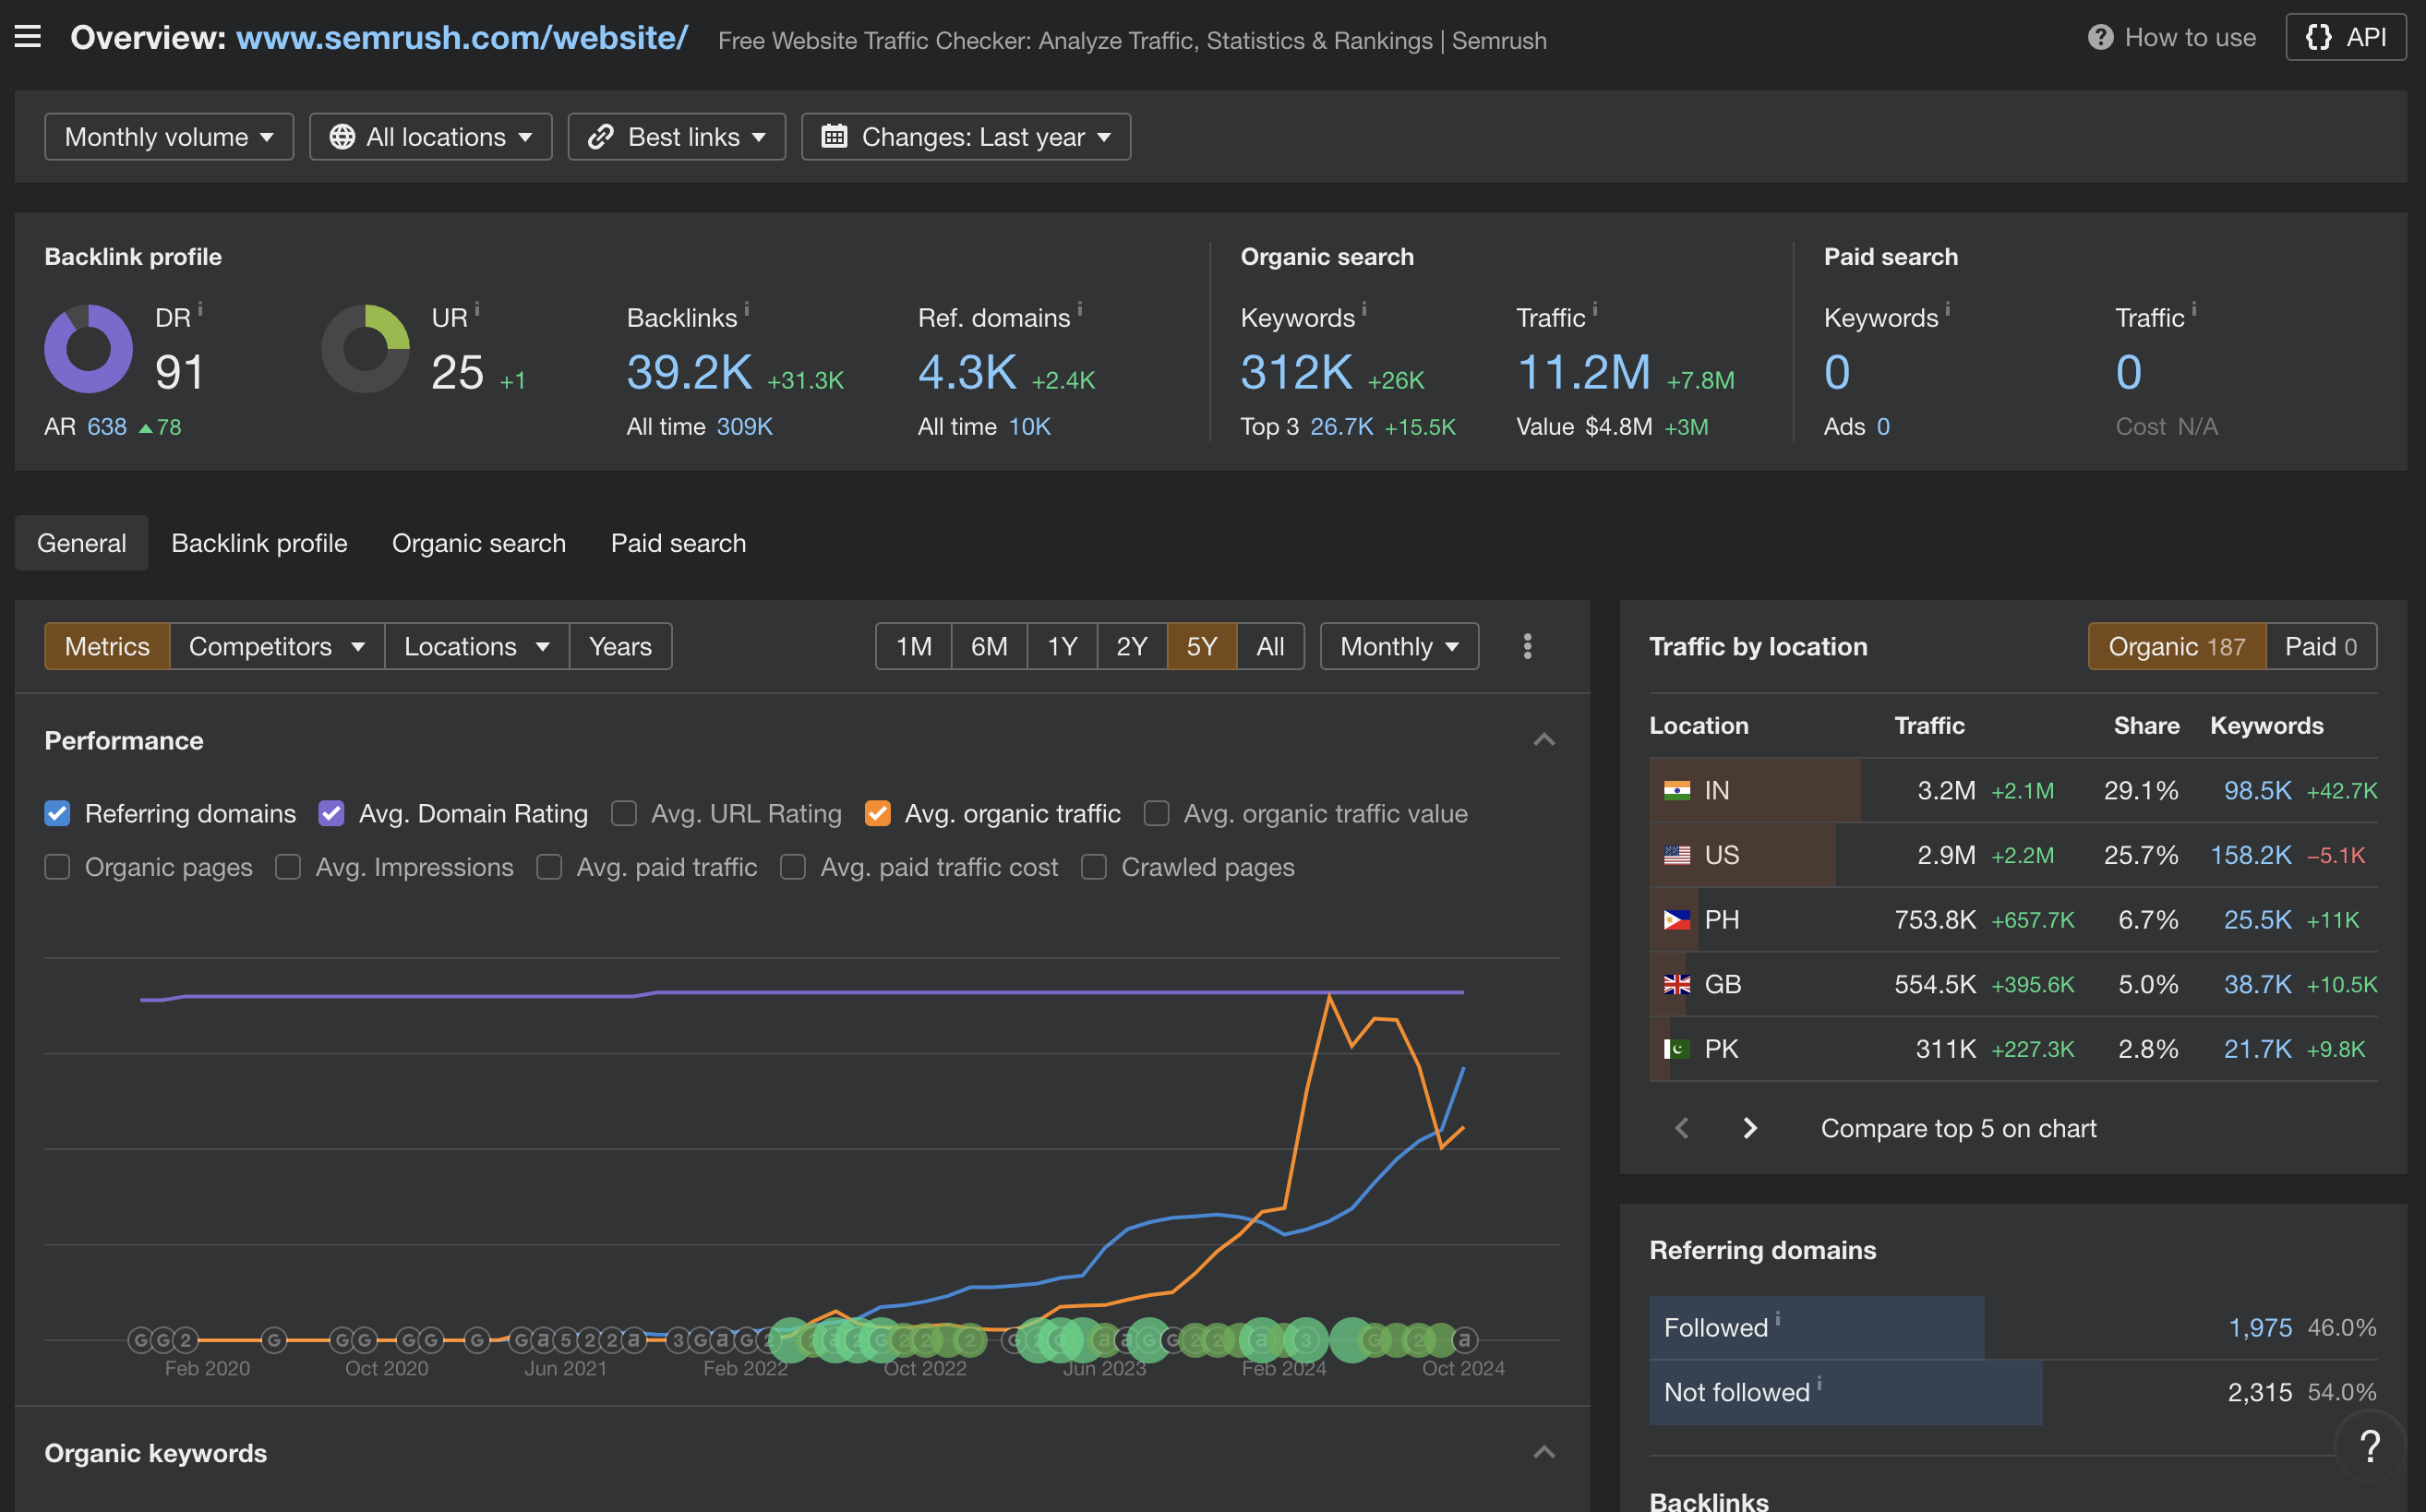Screen dimensions: 2426x1512
Task: Open www.semrush.com/website/ link
Action: (x=462, y=37)
